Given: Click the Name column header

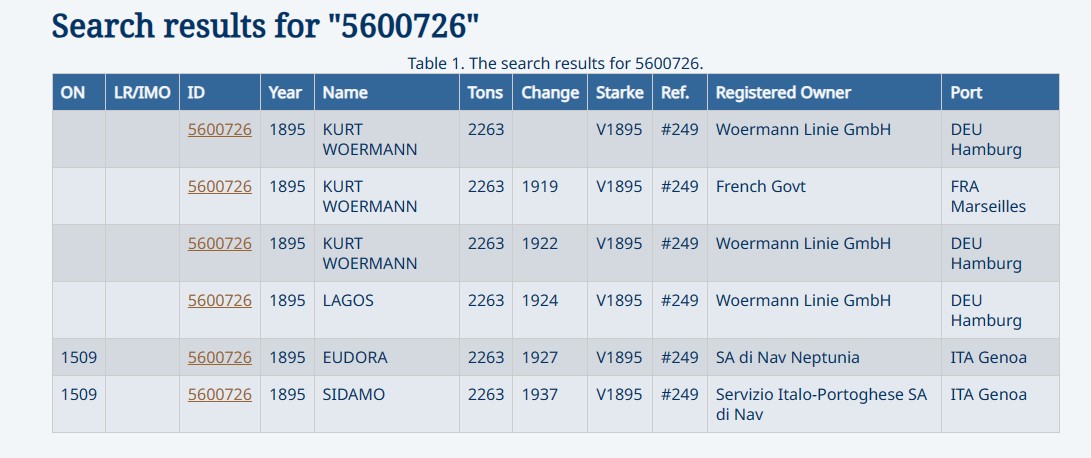Looking at the screenshot, I should (x=345, y=92).
